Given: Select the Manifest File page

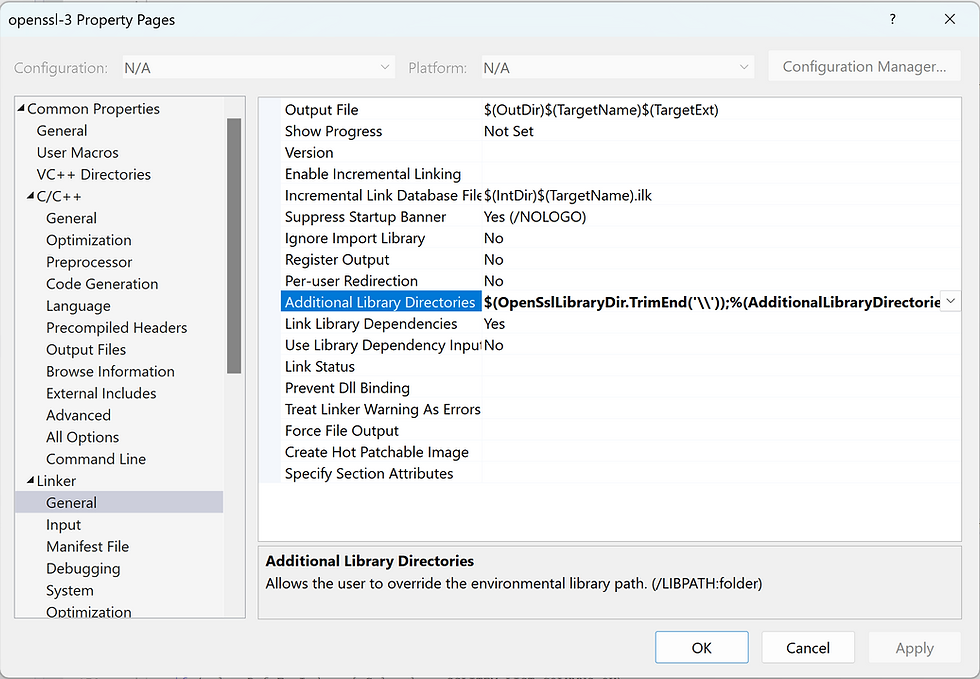Looking at the screenshot, I should tap(88, 546).
